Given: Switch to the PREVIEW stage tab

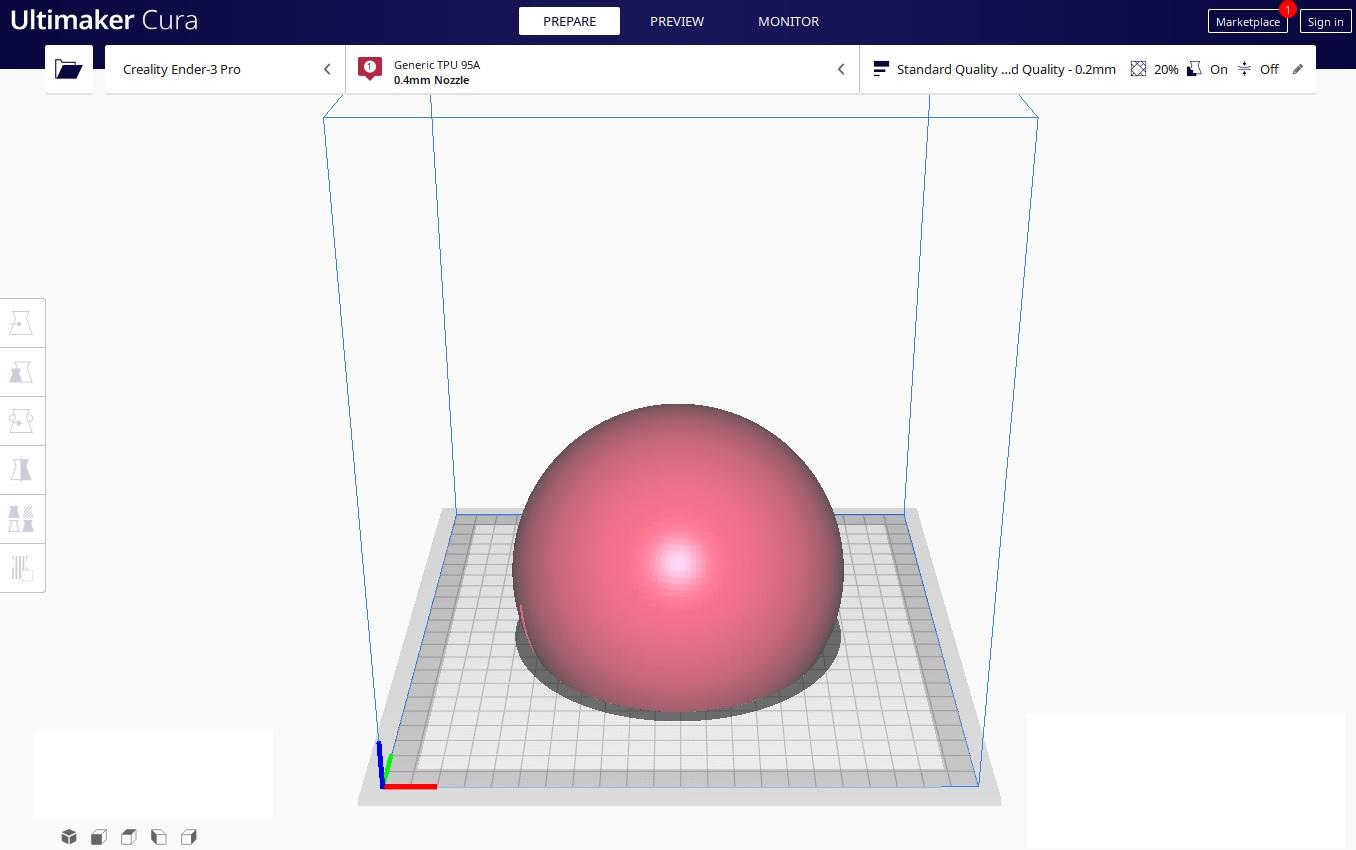Looking at the screenshot, I should click(x=677, y=21).
